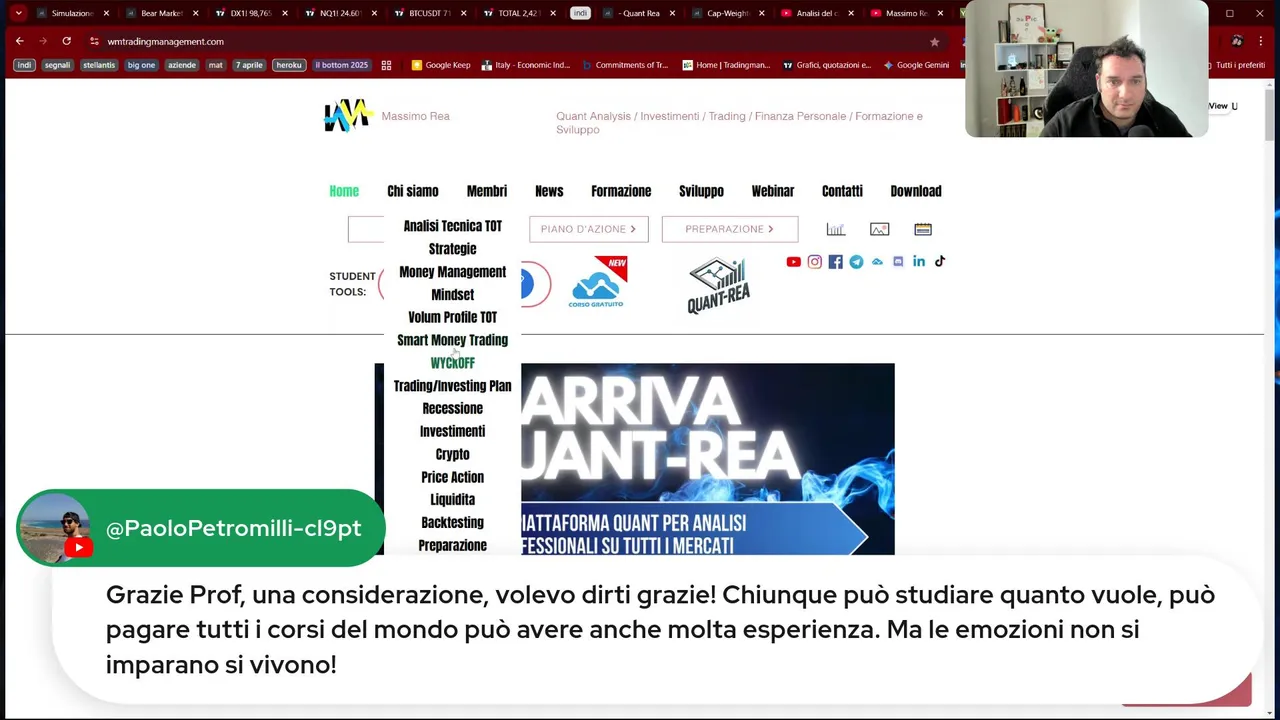Switch to the Simulazione tab
Viewport: 1280px width, 720px height.
point(72,13)
